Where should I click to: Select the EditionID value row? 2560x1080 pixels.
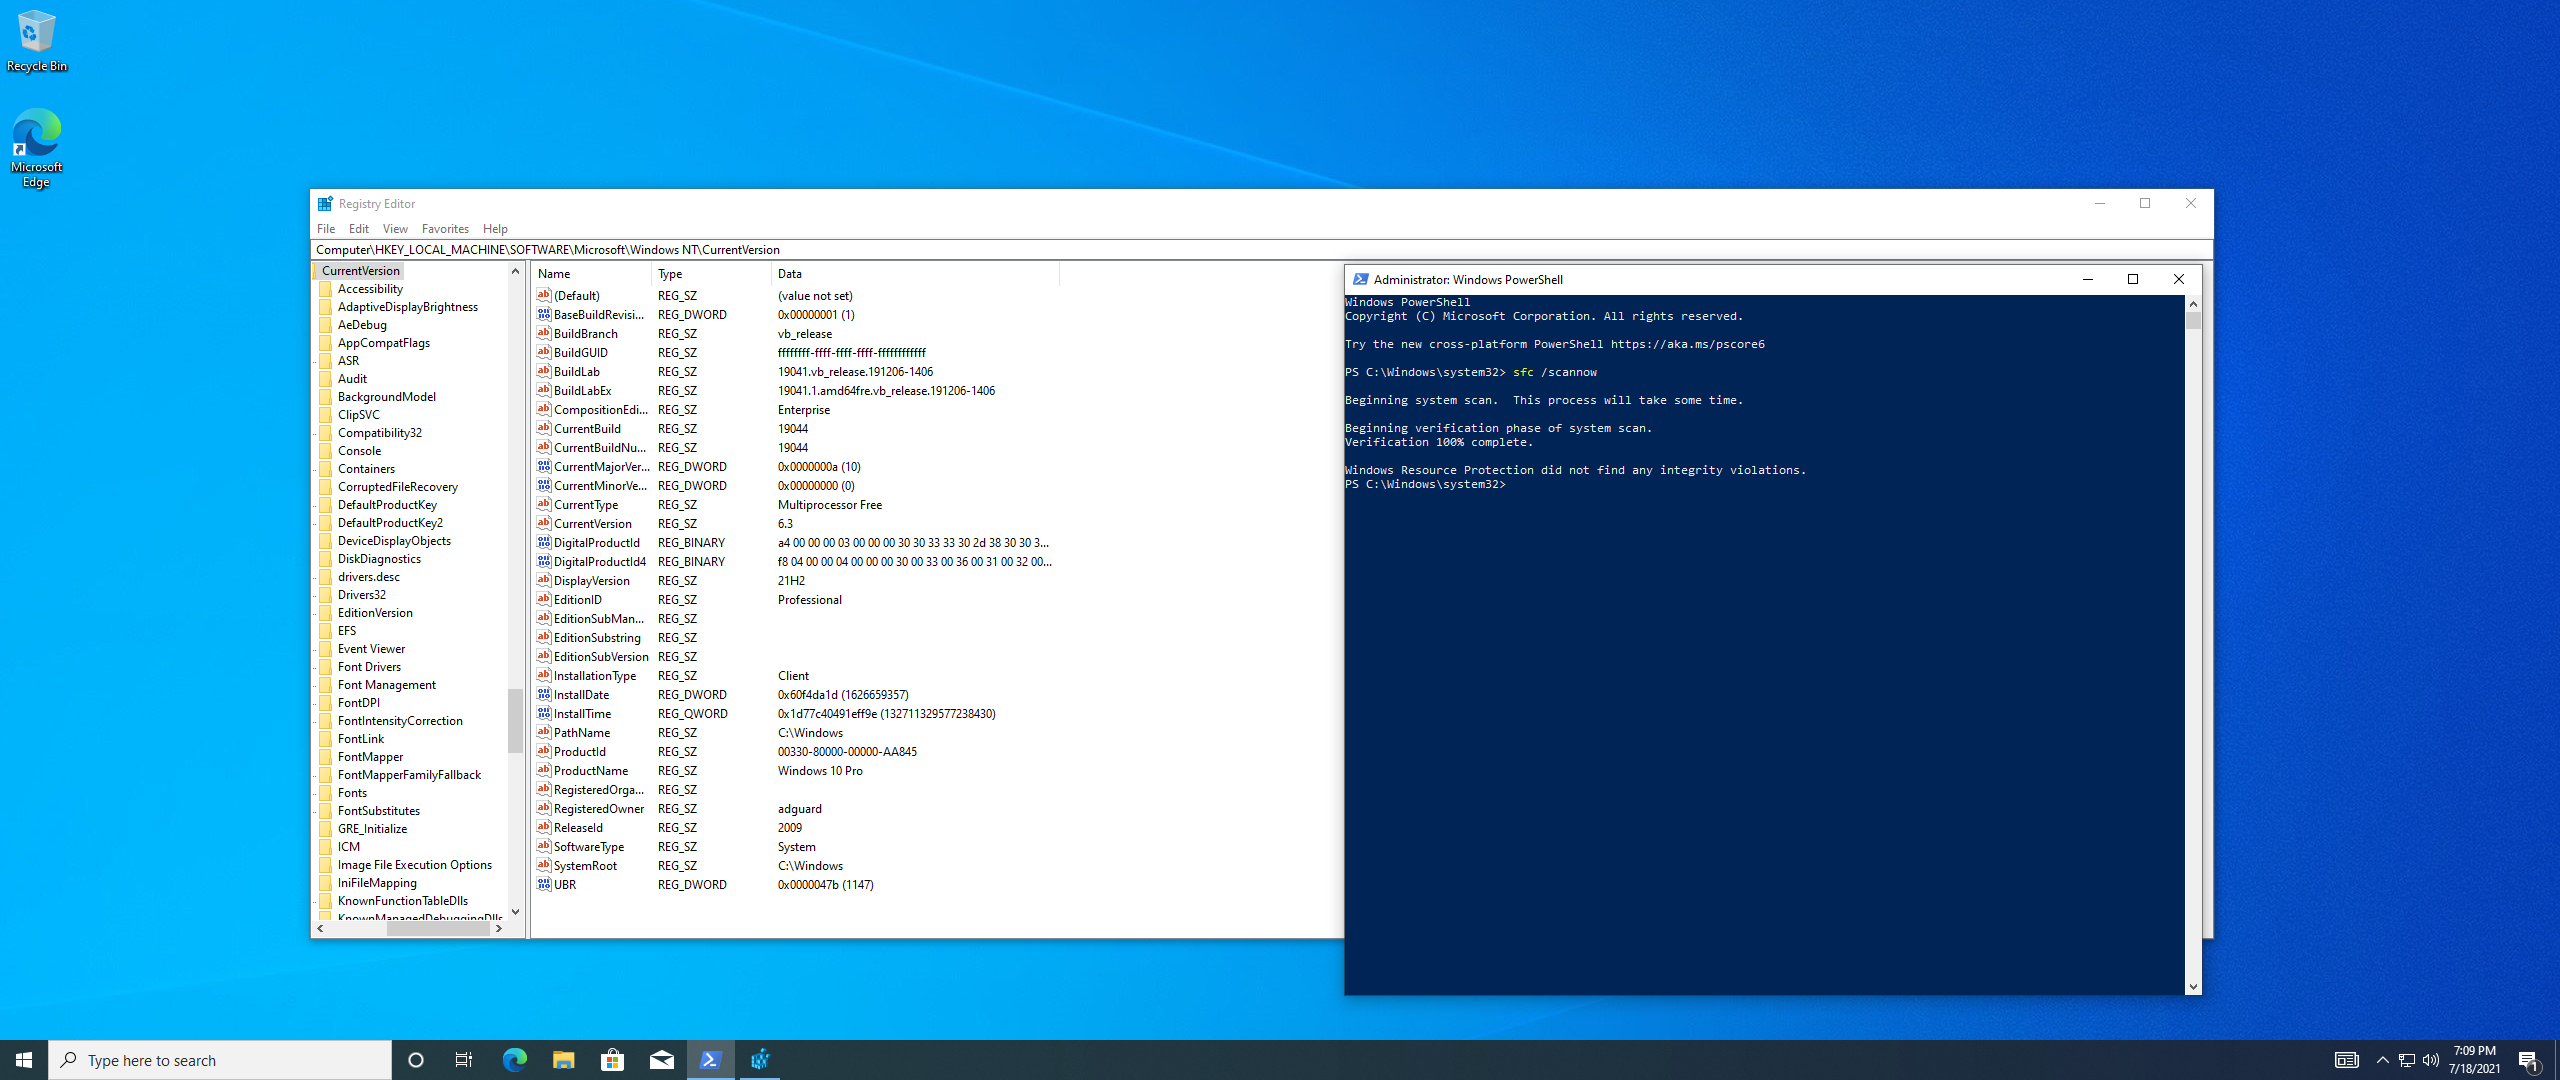tap(796, 600)
